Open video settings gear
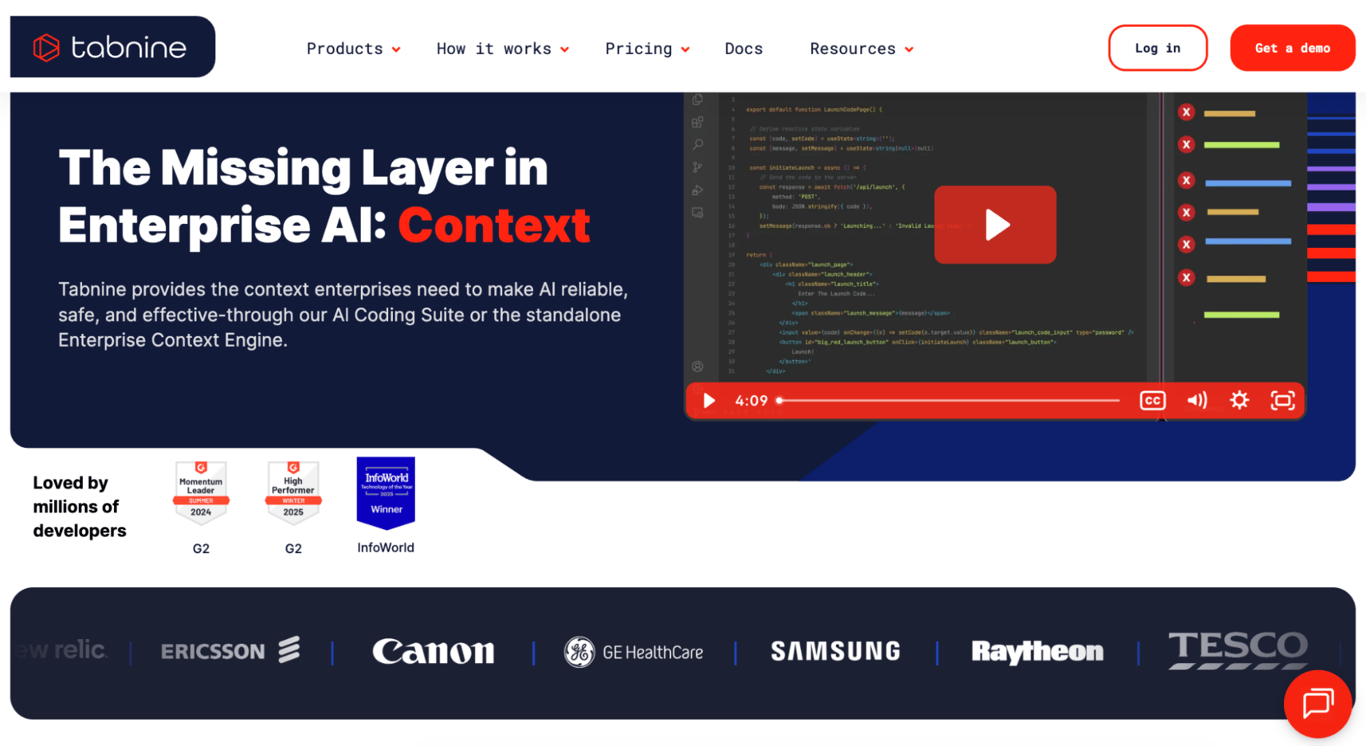 click(1239, 400)
